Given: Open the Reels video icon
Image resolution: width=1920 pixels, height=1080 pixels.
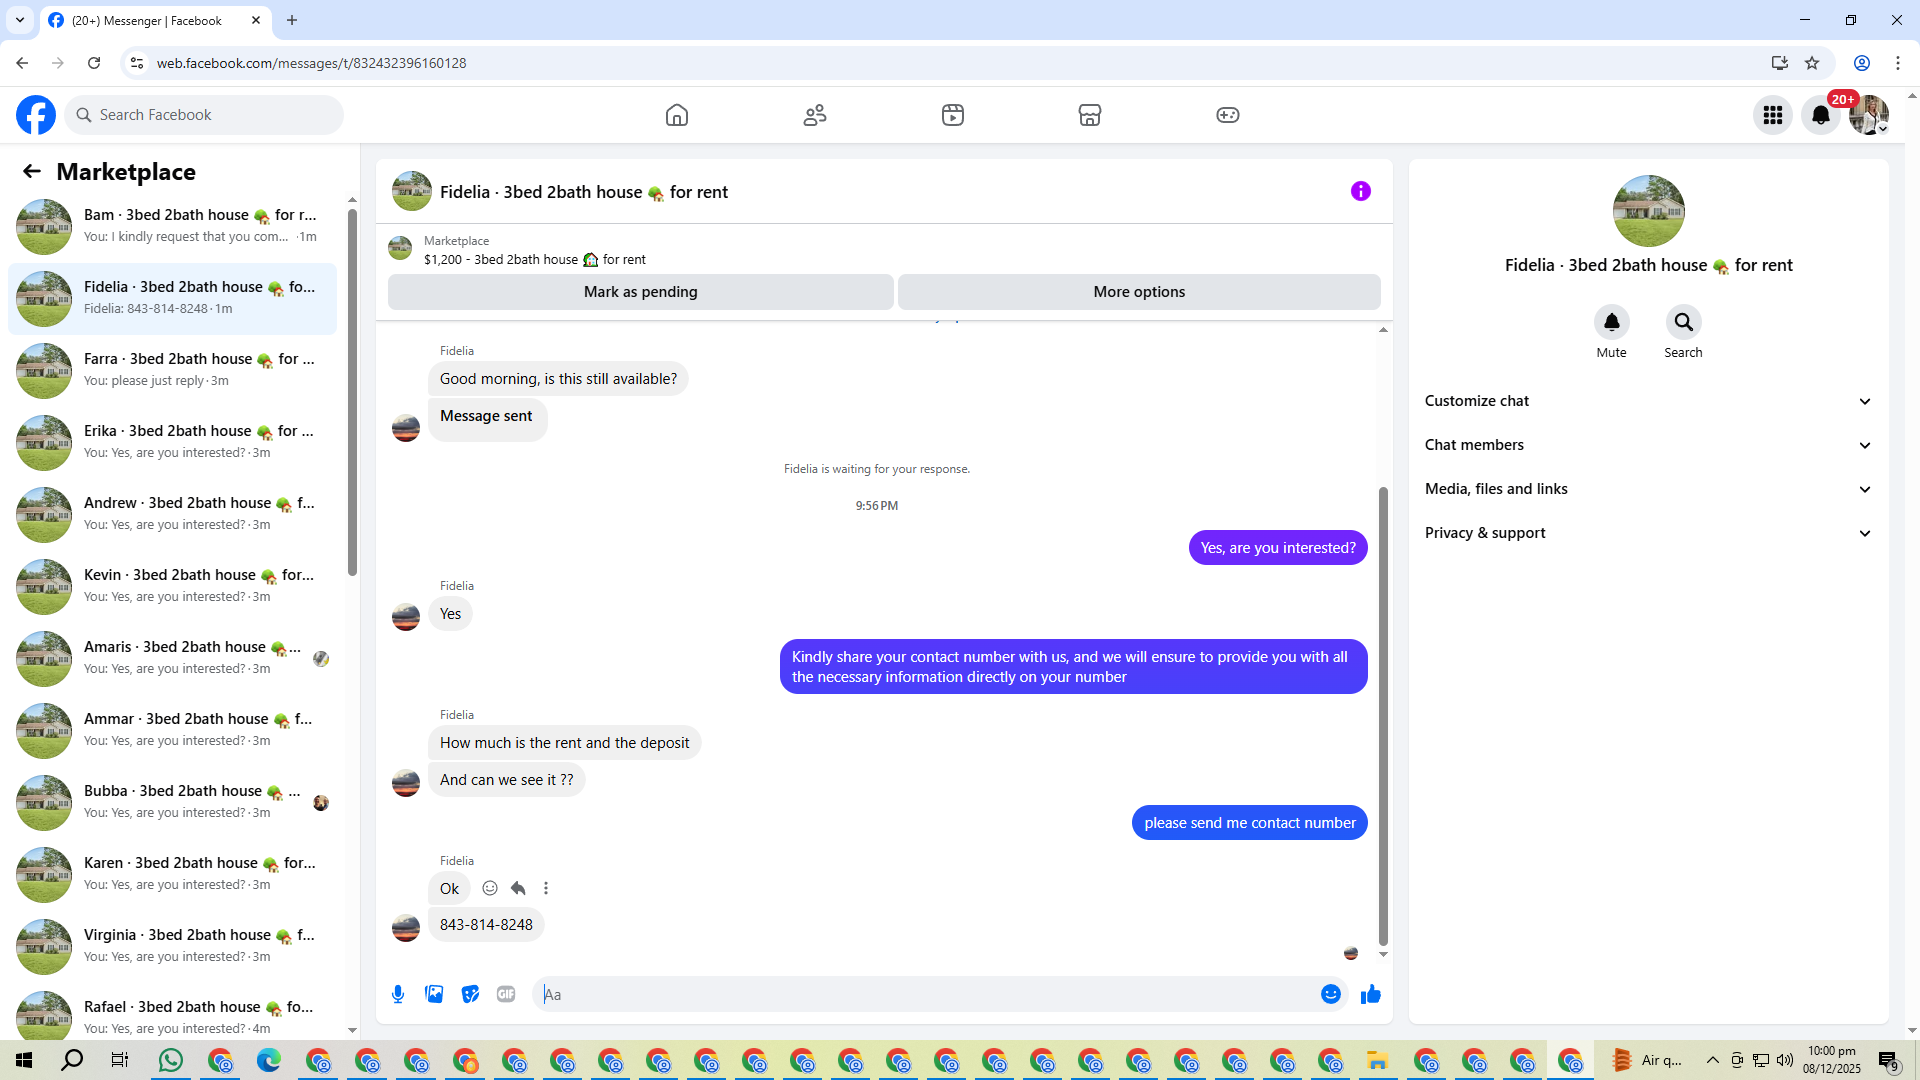Looking at the screenshot, I should coord(953,115).
